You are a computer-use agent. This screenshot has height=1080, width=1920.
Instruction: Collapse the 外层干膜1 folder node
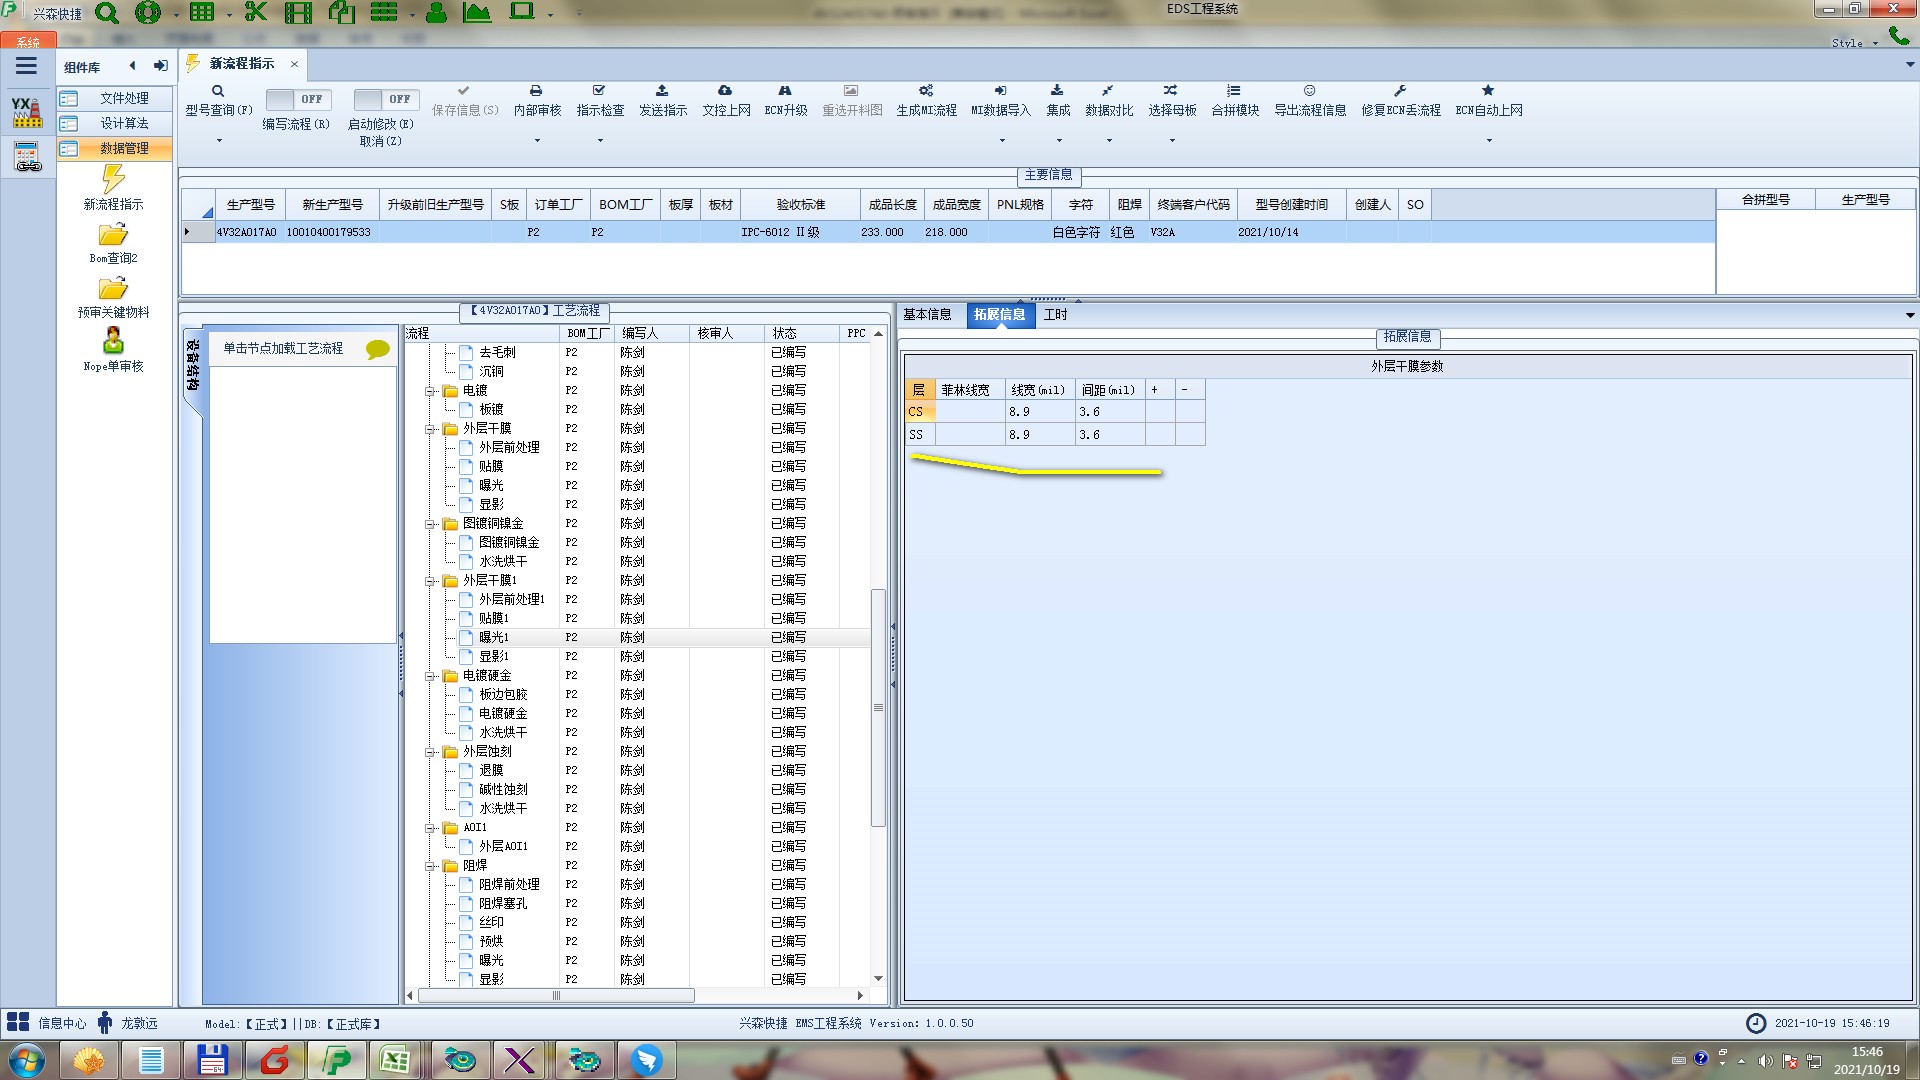click(x=430, y=581)
